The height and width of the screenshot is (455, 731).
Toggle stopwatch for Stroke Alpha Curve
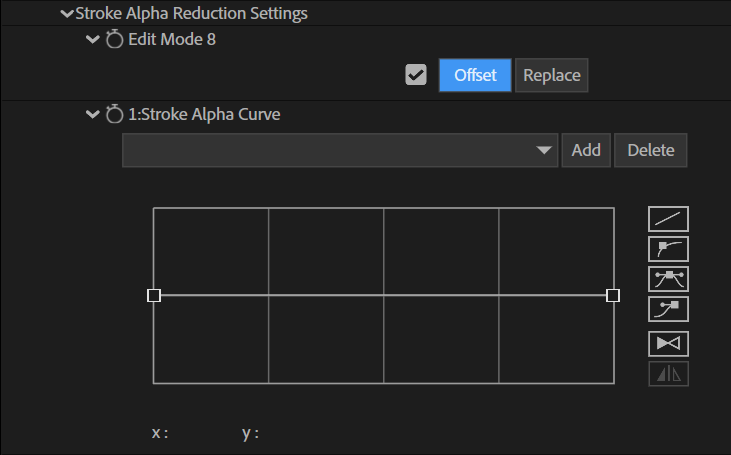click(x=114, y=114)
